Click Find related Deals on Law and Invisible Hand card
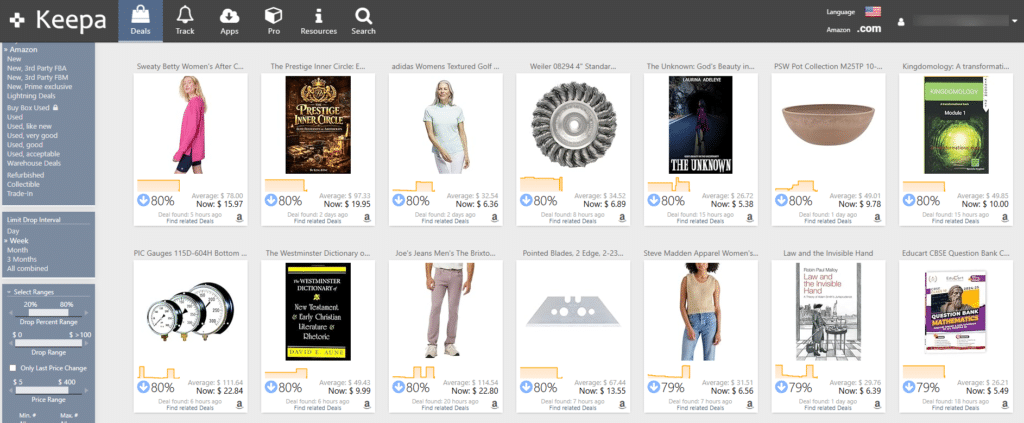The image size is (1024, 423). [x=829, y=408]
